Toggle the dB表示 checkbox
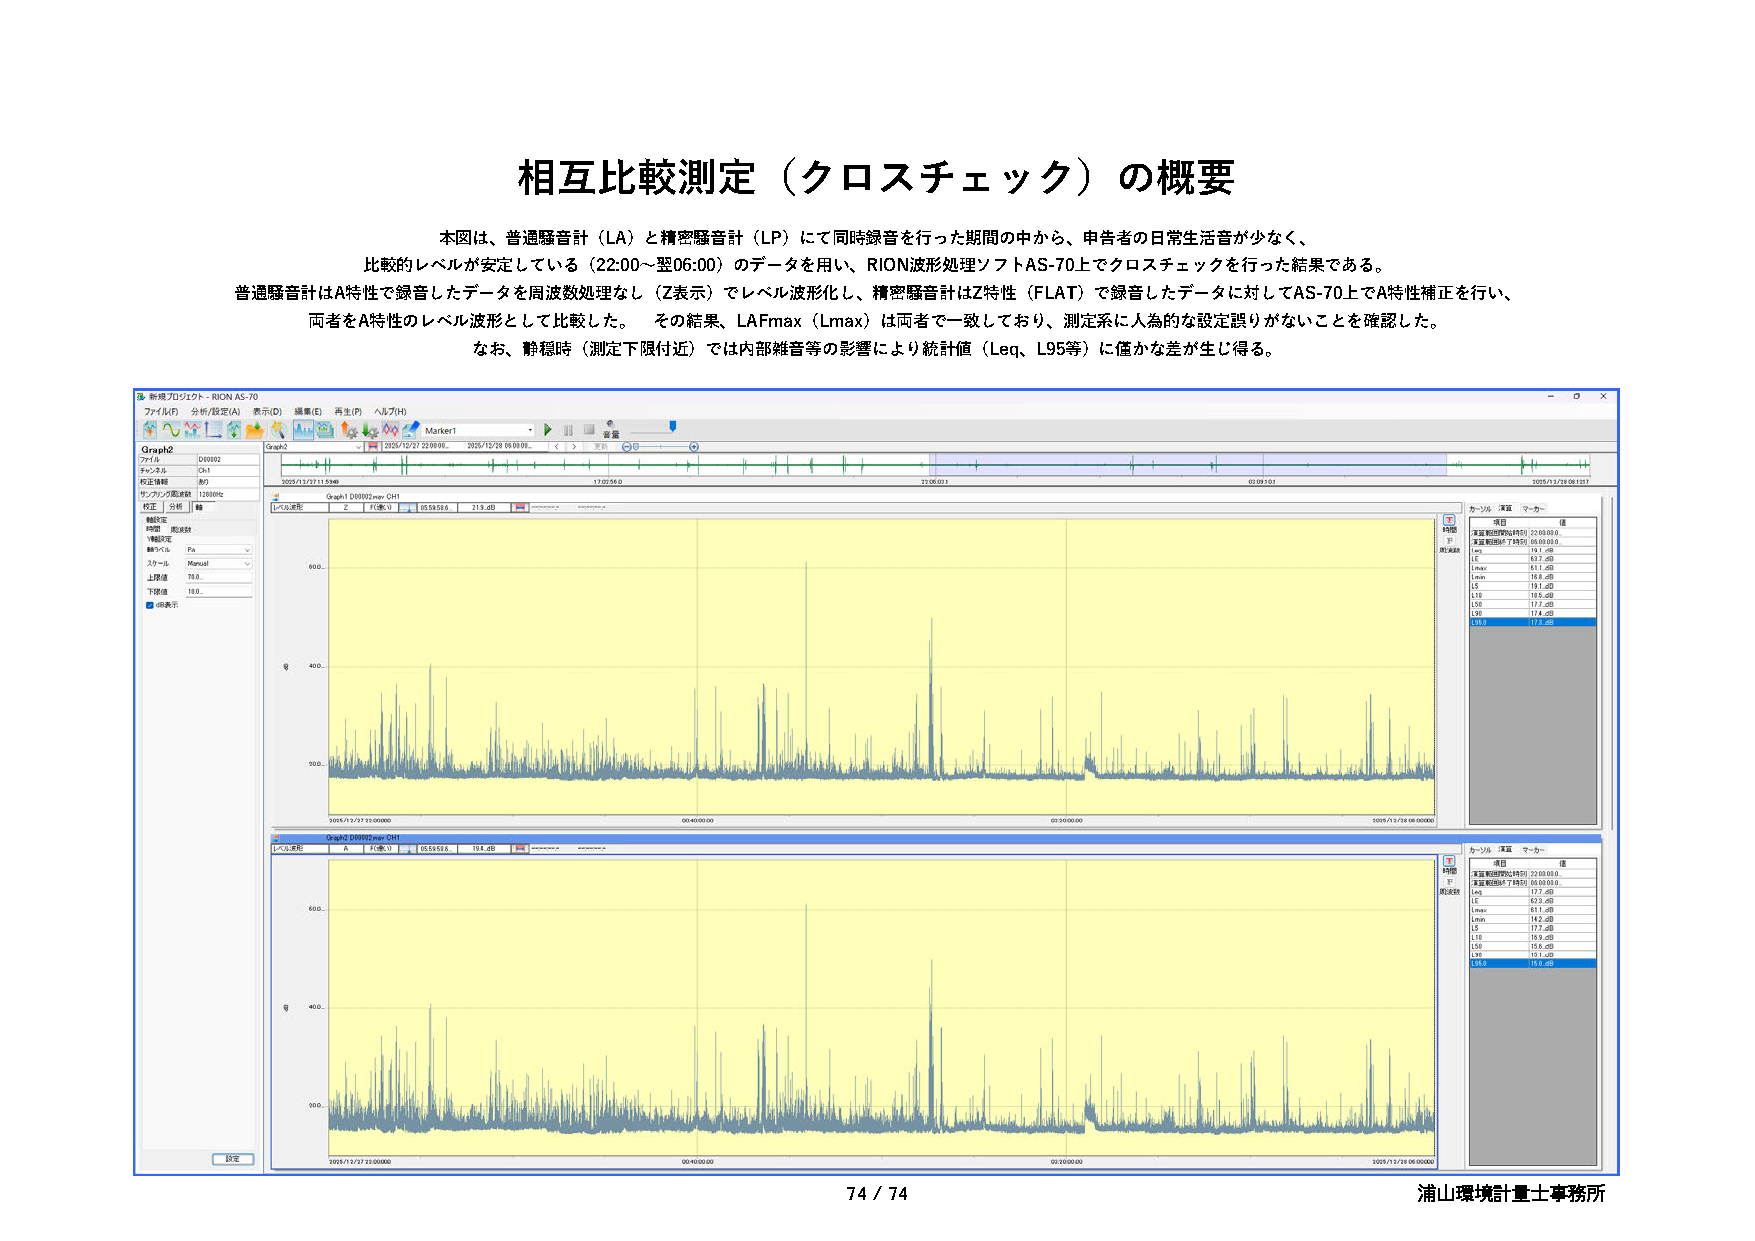Viewport: 1755px width, 1241px height. click(150, 605)
